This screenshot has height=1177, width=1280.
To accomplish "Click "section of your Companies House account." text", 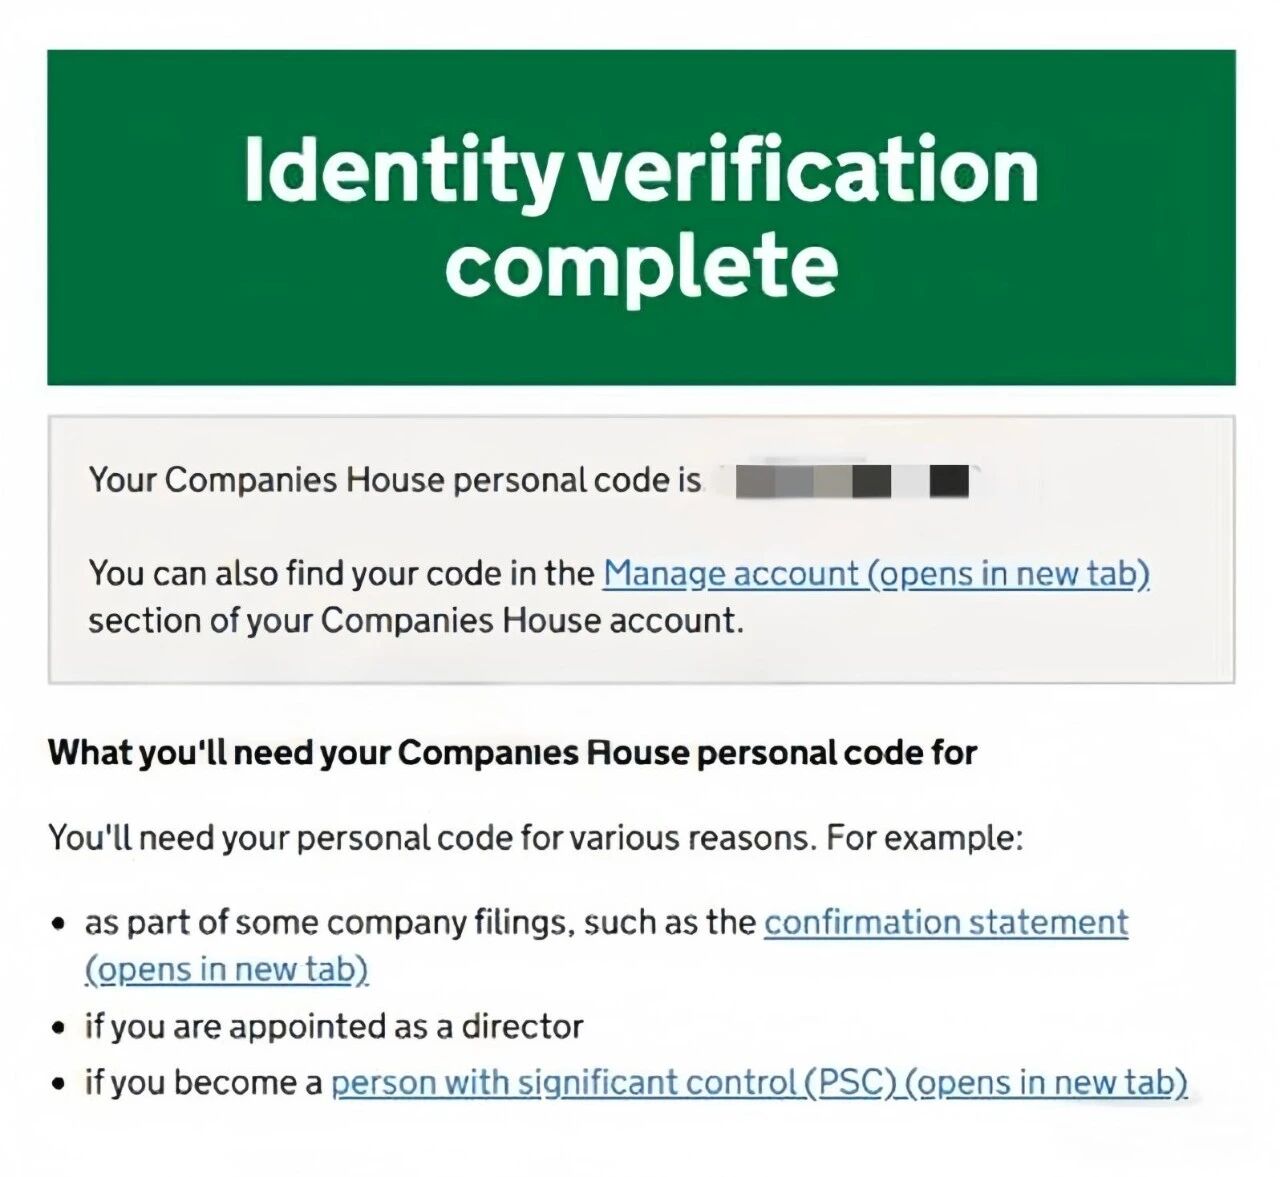I will click(415, 621).
